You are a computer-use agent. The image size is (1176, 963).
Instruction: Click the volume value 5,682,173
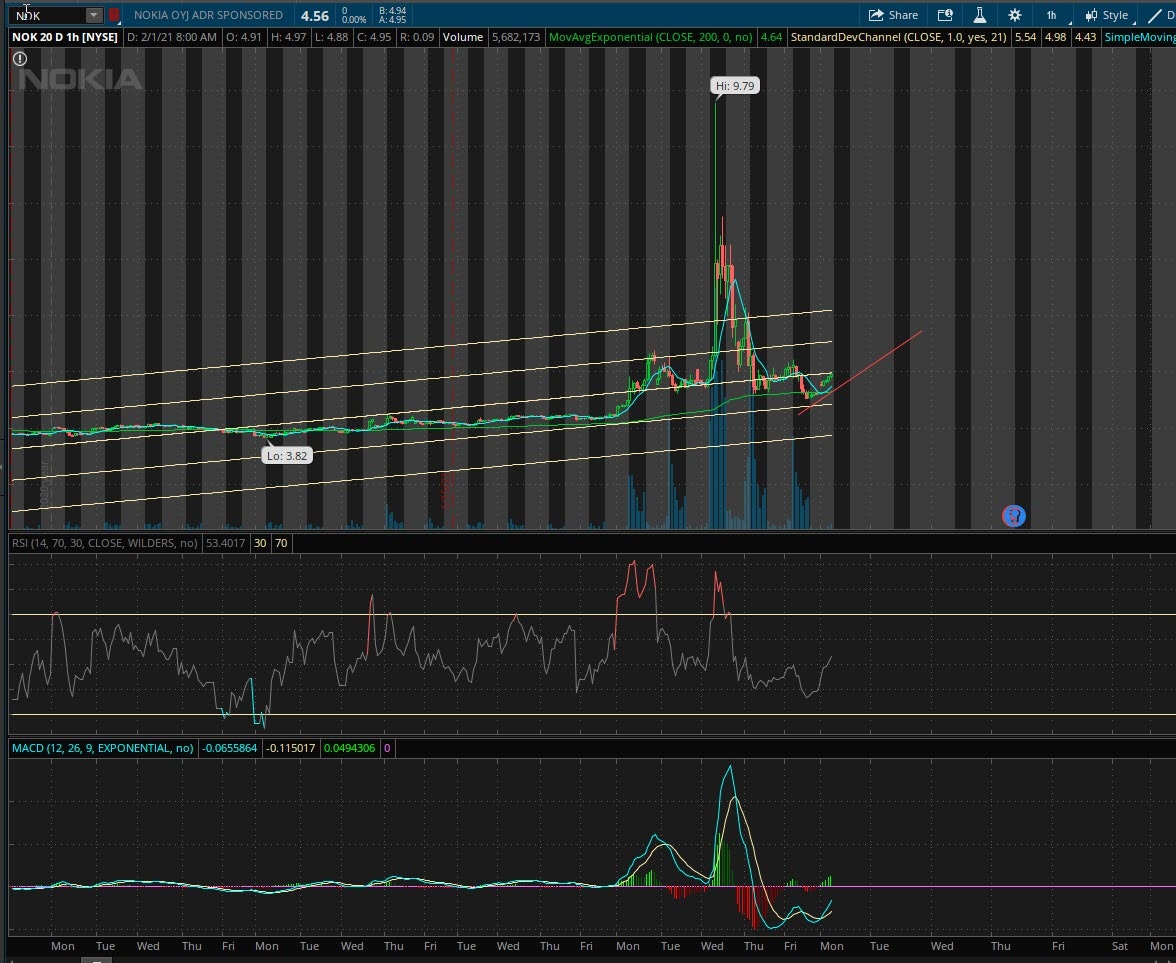click(516, 37)
